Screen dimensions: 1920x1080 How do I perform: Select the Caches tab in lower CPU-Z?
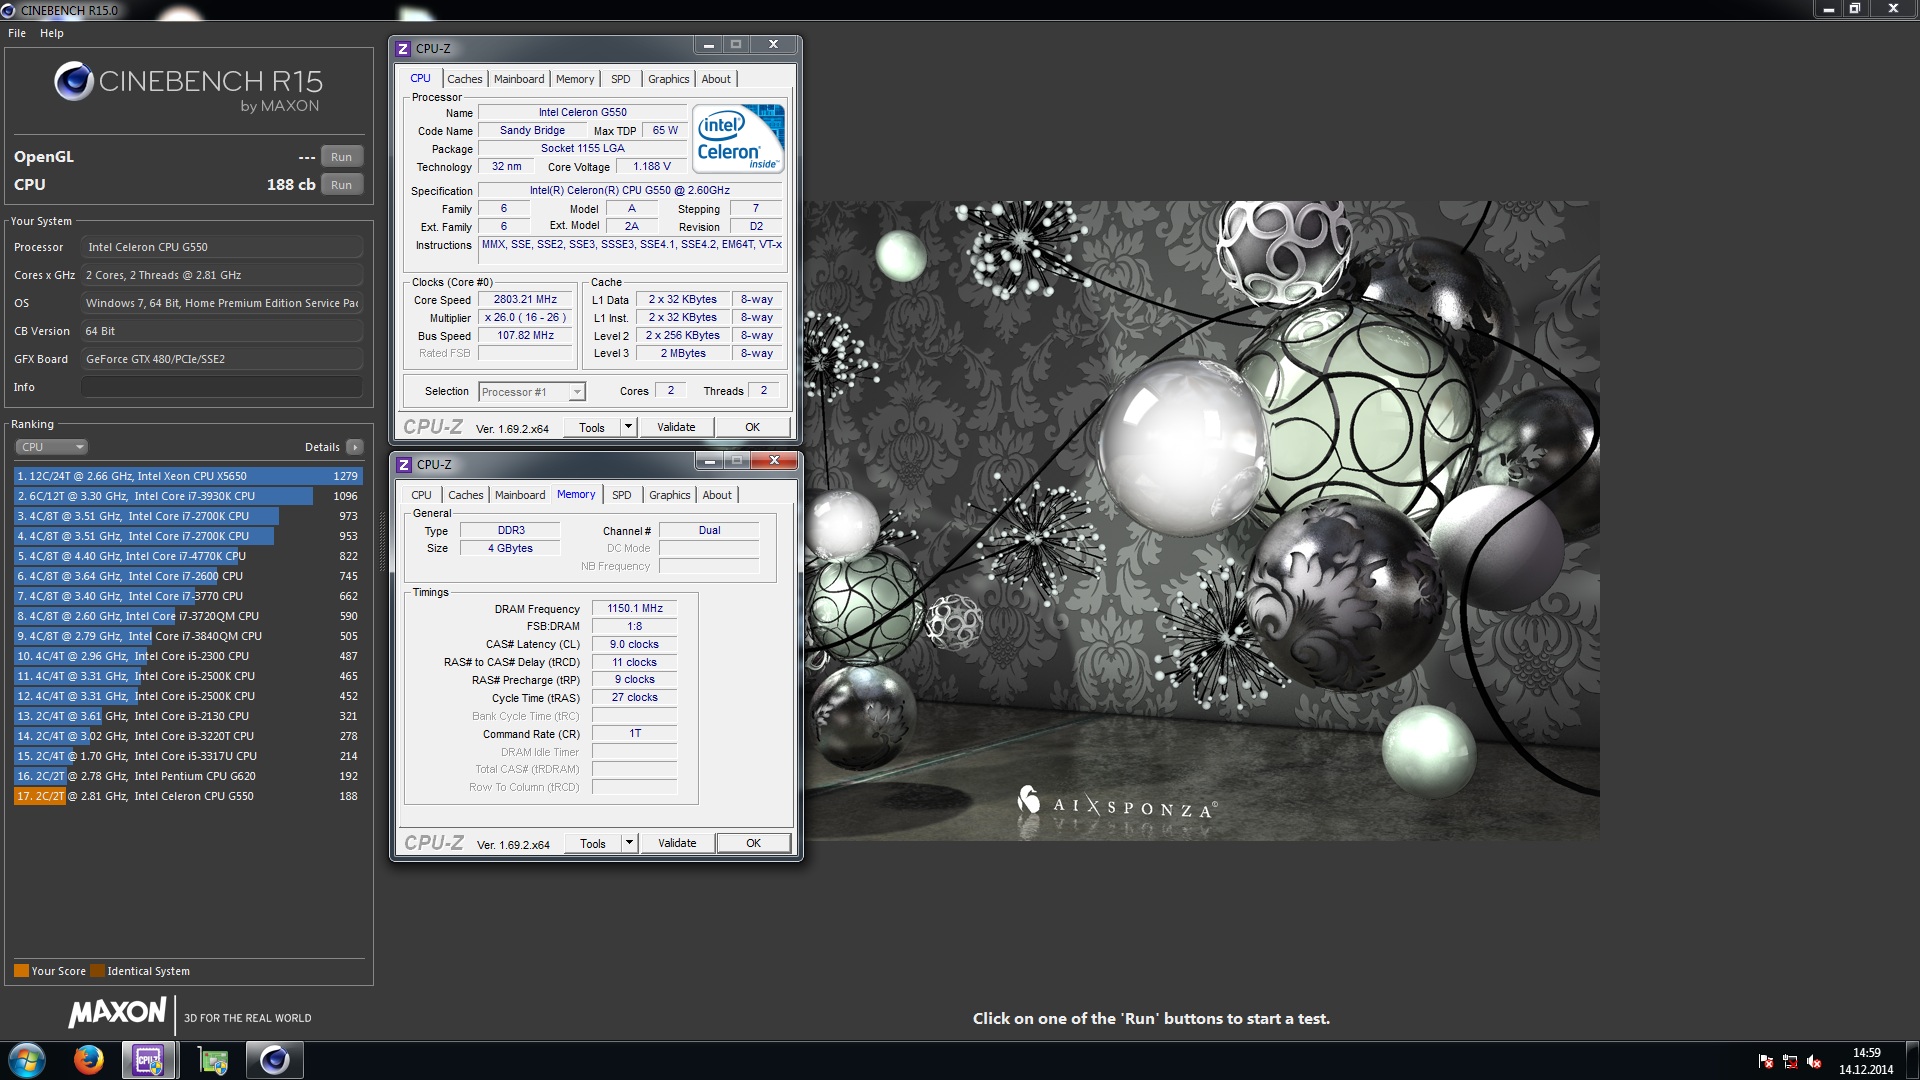[x=465, y=495]
